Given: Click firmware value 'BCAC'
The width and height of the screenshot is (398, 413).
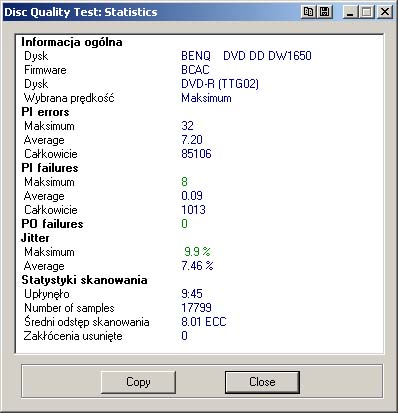Looking at the screenshot, I should 195,70.
